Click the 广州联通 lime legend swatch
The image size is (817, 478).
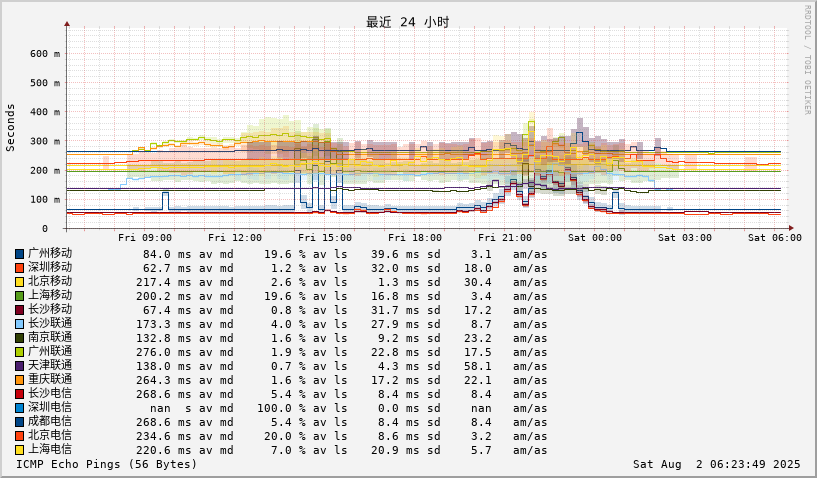pos(20,352)
